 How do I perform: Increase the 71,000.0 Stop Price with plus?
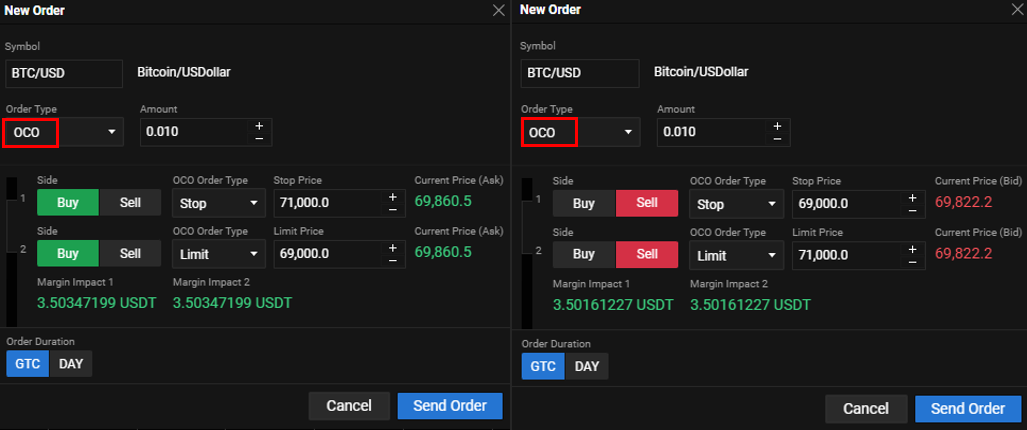393,196
